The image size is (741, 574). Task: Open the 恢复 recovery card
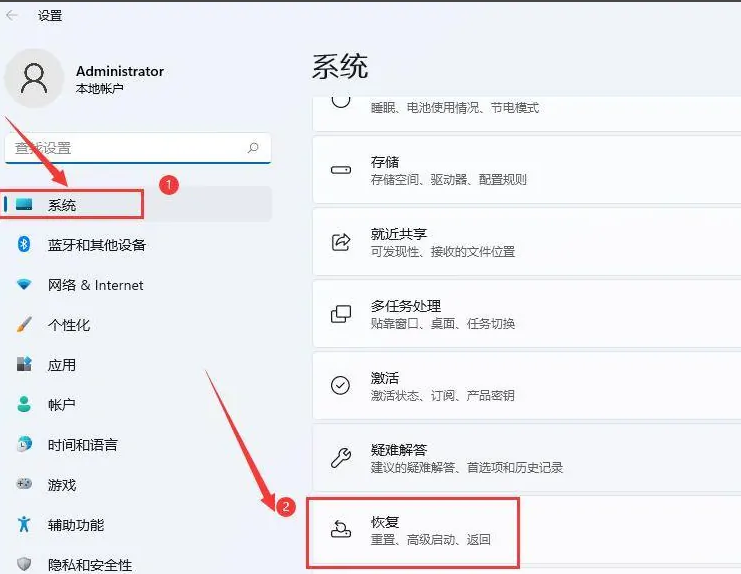click(526, 531)
